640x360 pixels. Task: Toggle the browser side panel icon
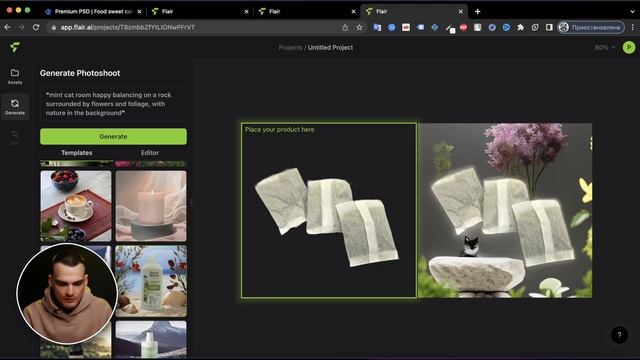click(x=549, y=27)
